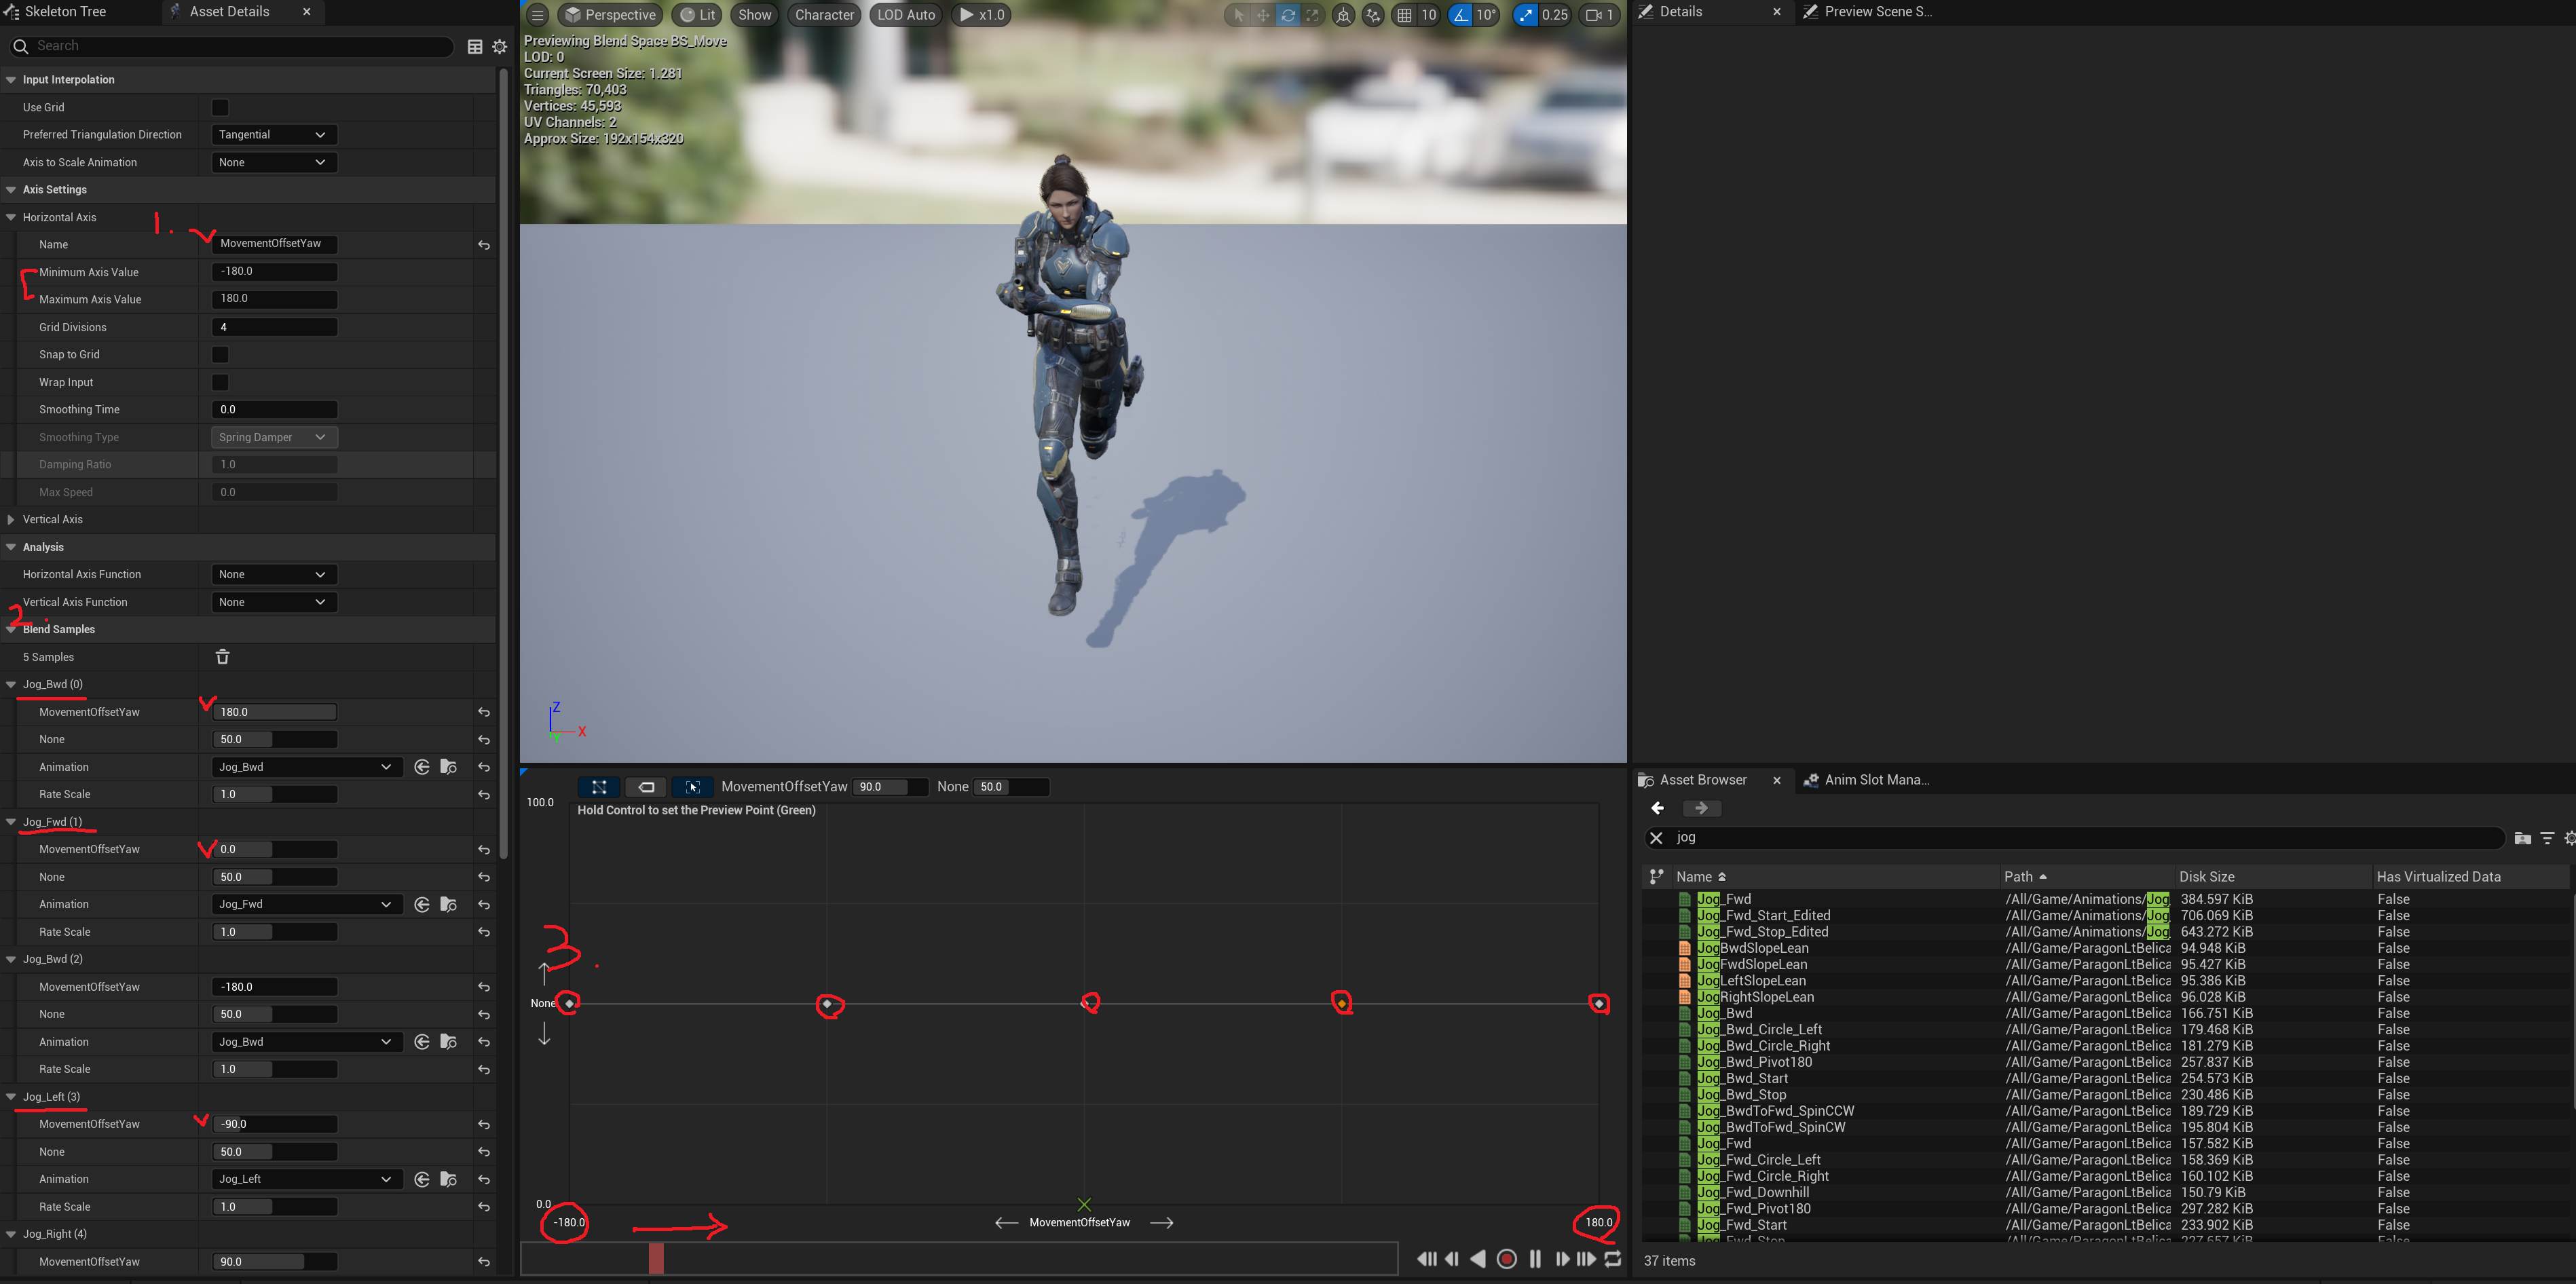Toggle triangulation display in blend graph
Viewport: 2576px width, 1284px height.
[599, 787]
